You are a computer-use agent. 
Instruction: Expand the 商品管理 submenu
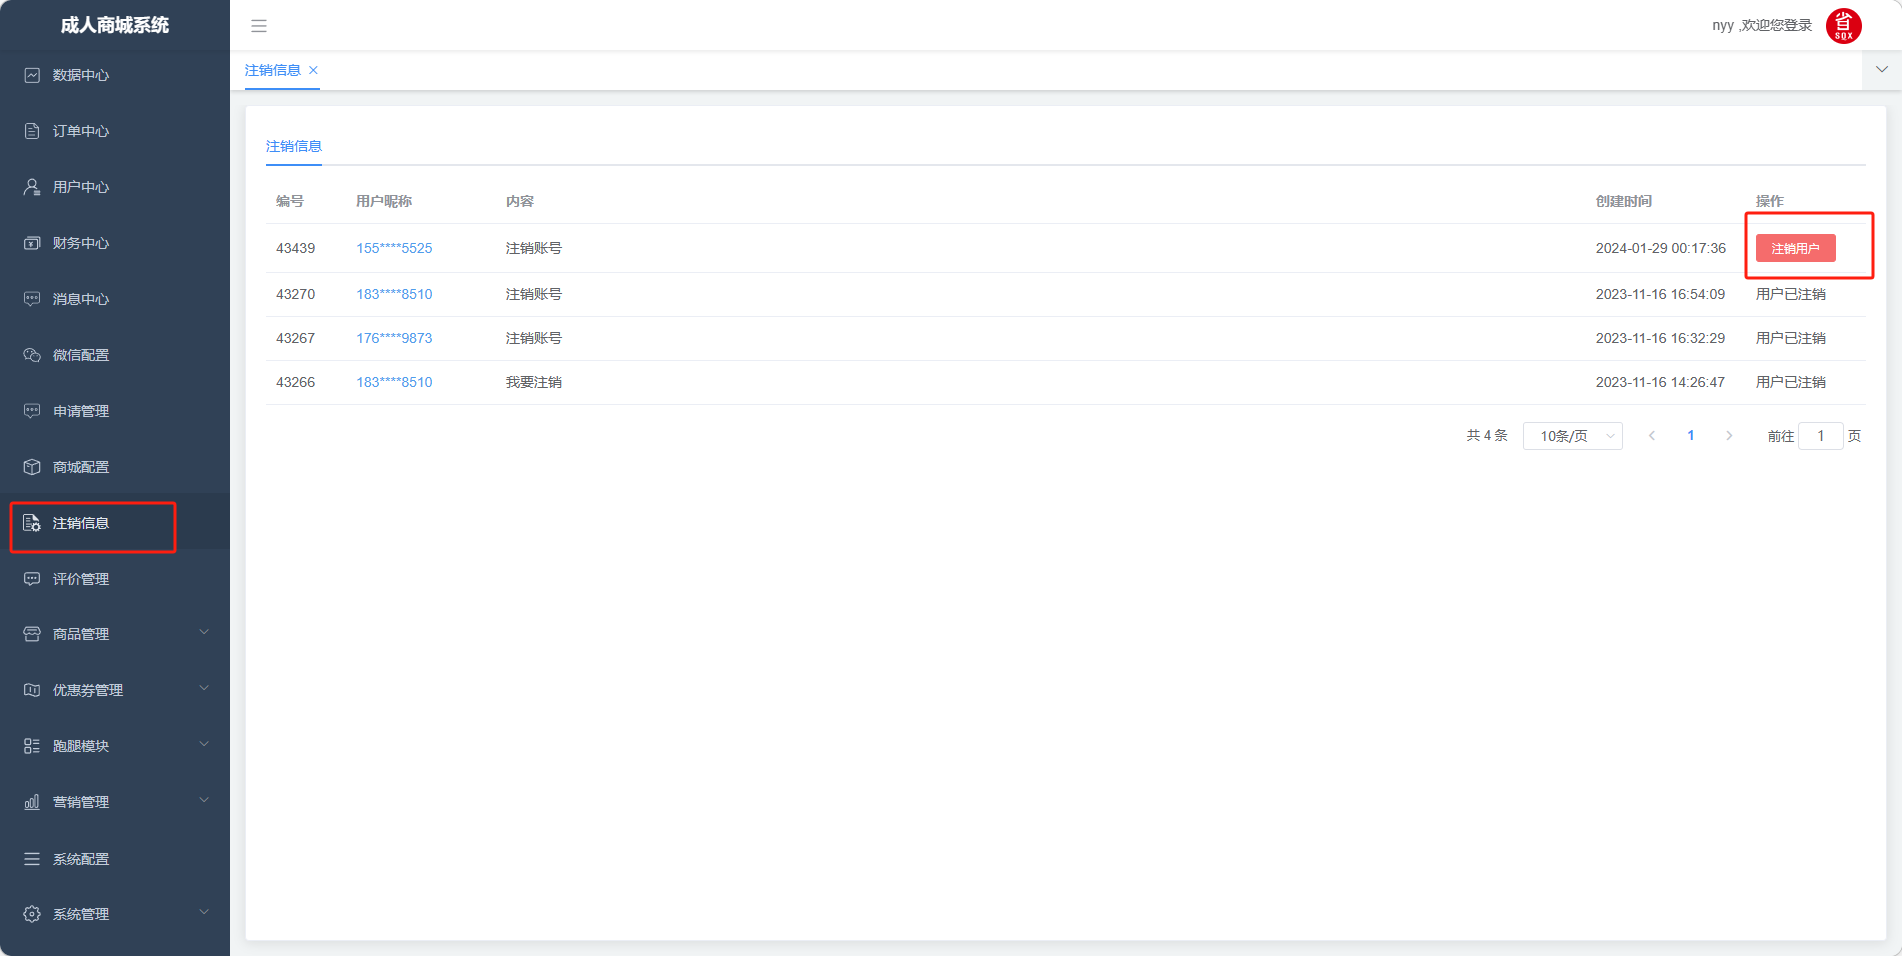pos(204,633)
